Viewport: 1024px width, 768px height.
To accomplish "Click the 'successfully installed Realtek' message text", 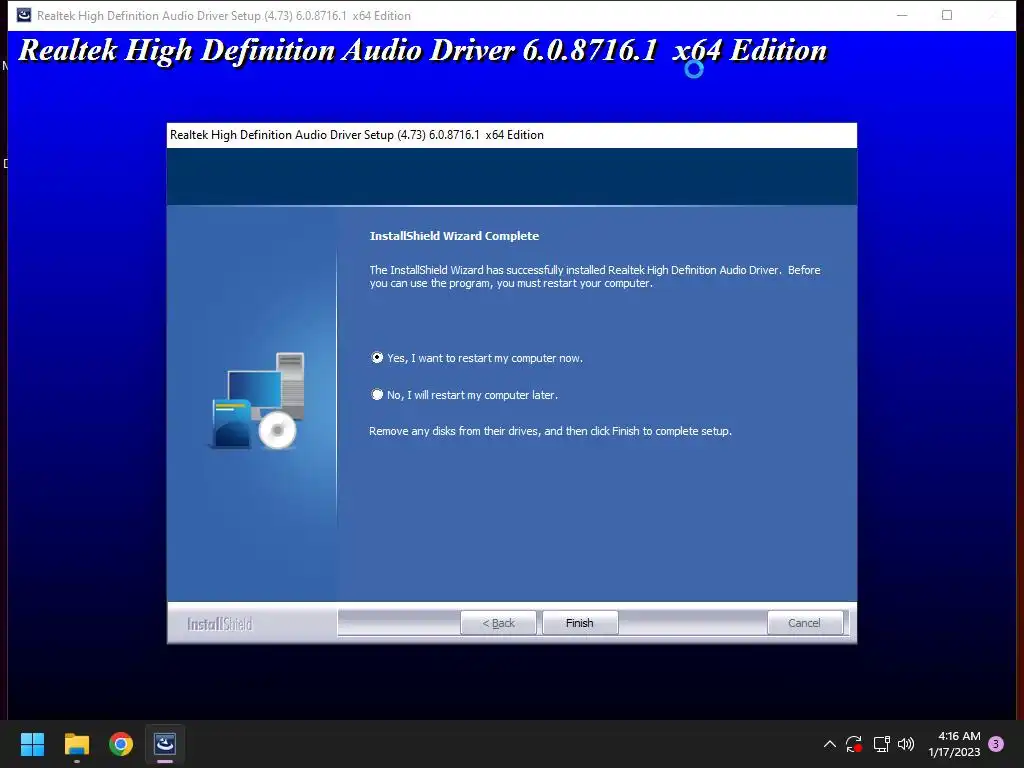I will tap(594, 276).
